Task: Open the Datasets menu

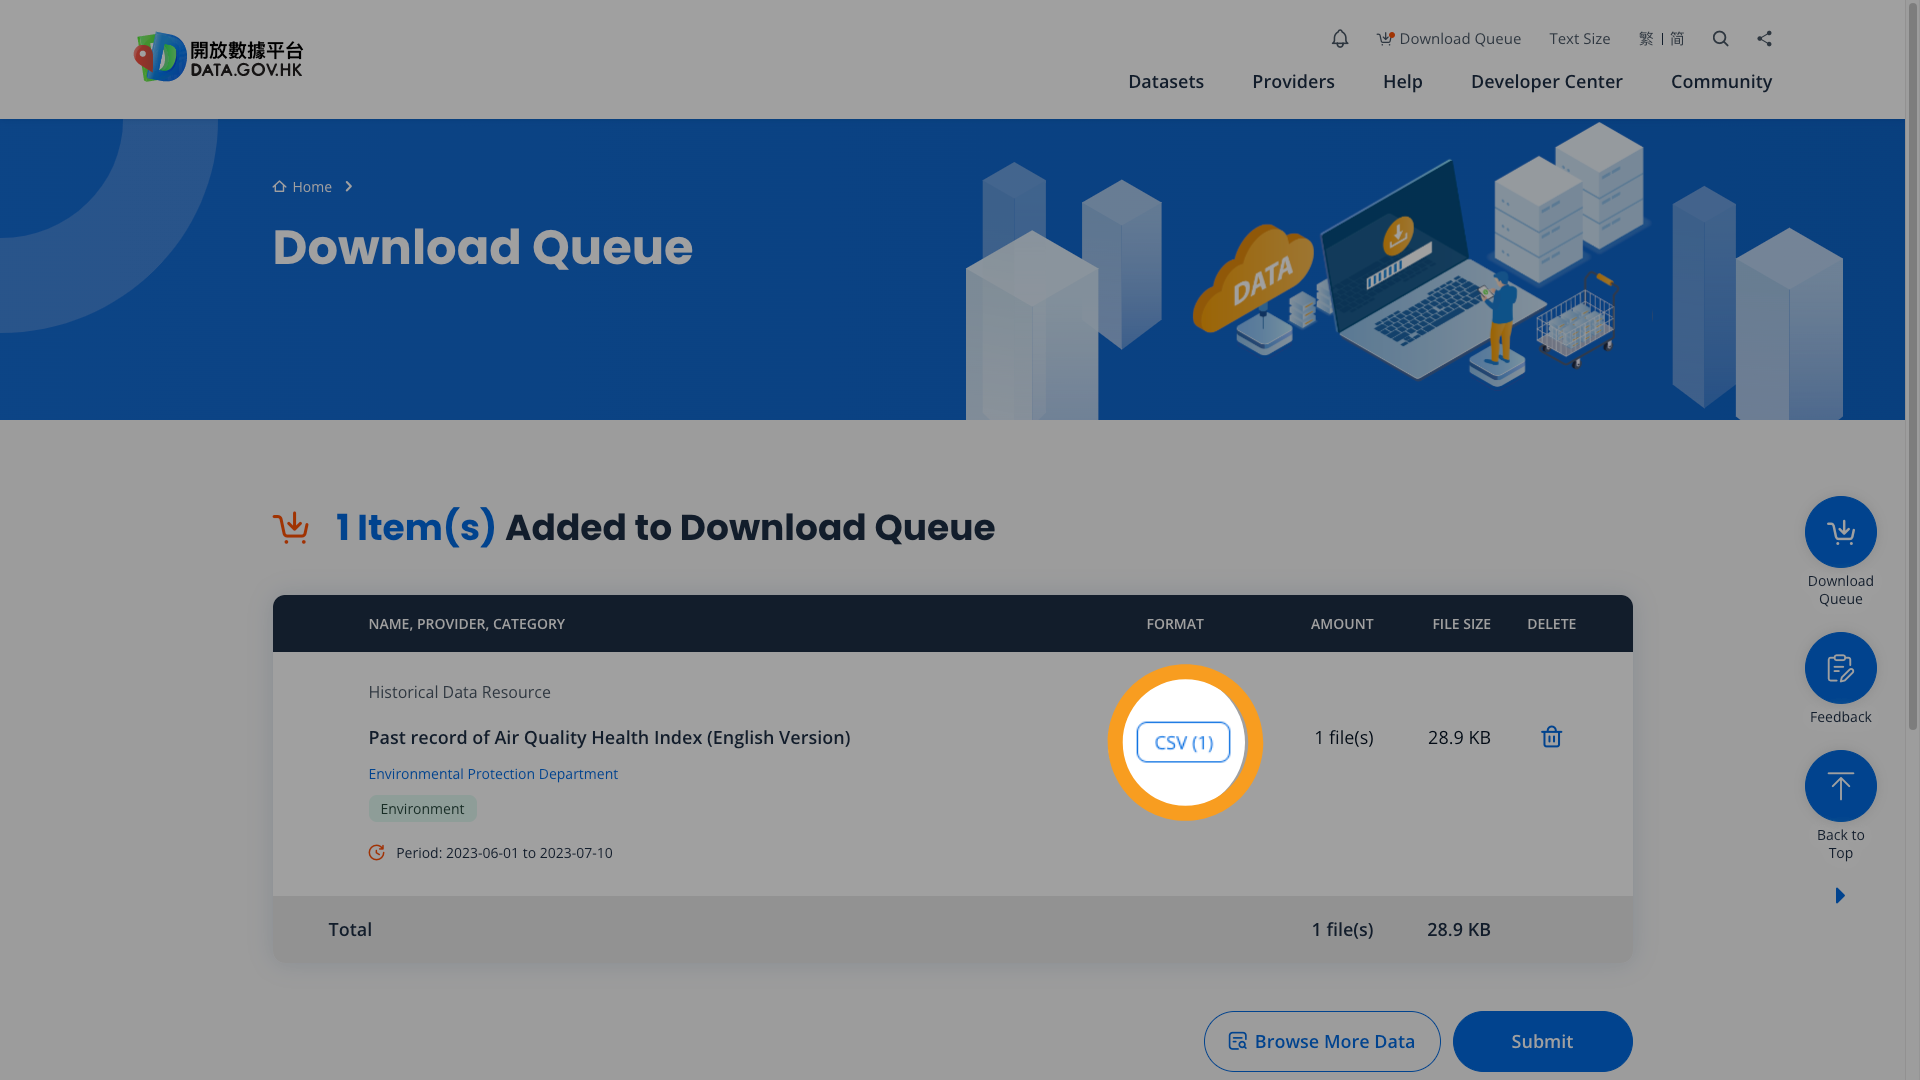Action: pos(1166,81)
